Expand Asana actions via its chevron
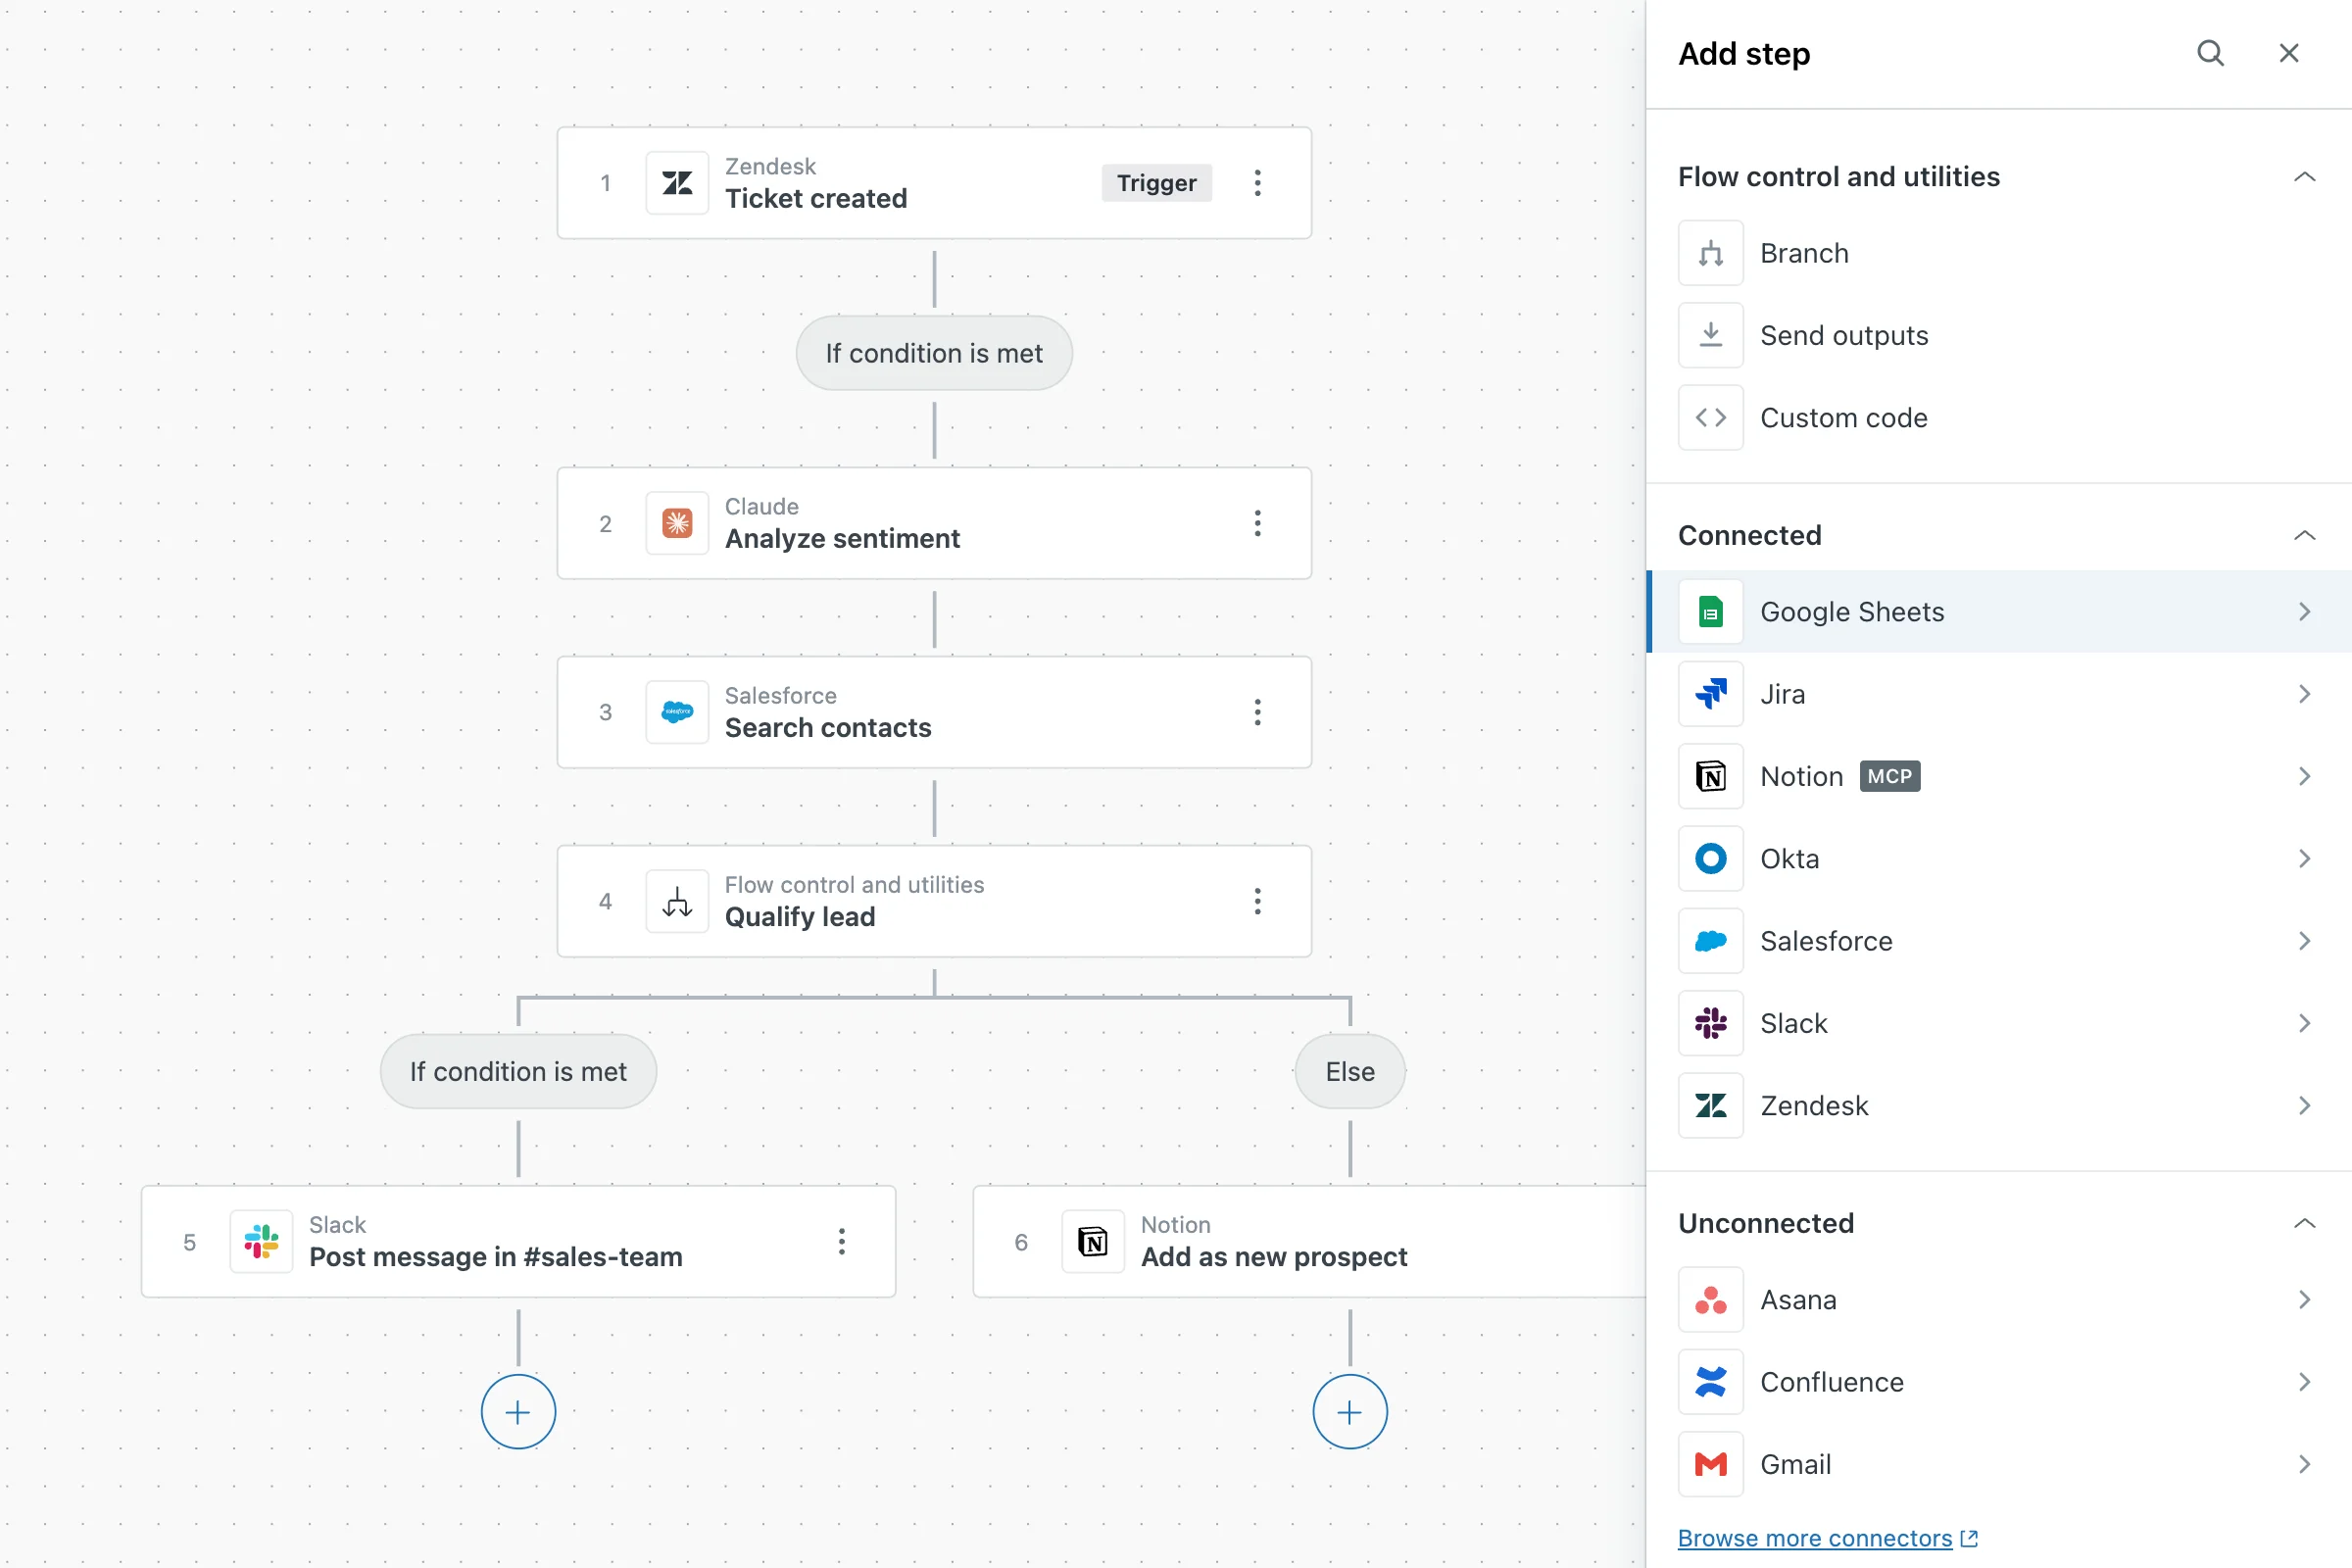This screenshot has height=1568, width=2352. click(x=2304, y=1299)
